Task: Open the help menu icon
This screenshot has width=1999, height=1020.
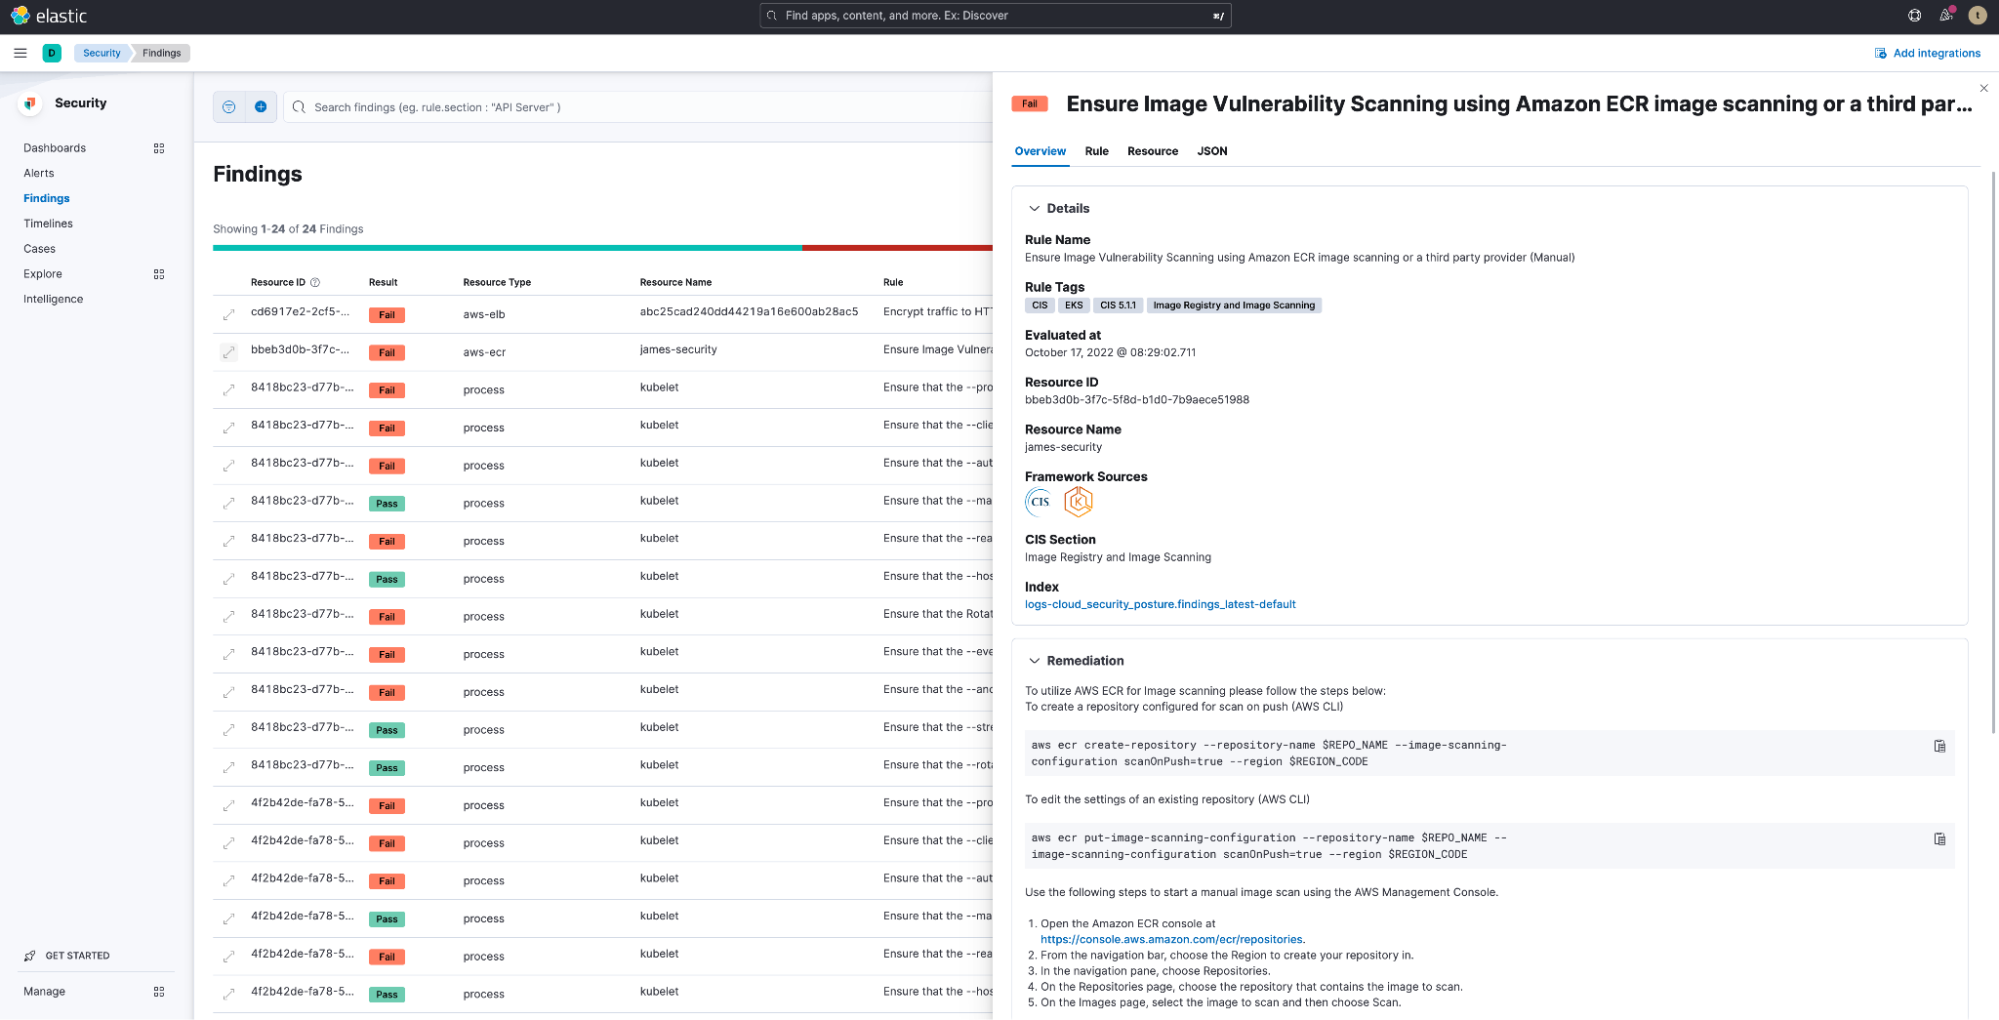Action: coord(1914,15)
